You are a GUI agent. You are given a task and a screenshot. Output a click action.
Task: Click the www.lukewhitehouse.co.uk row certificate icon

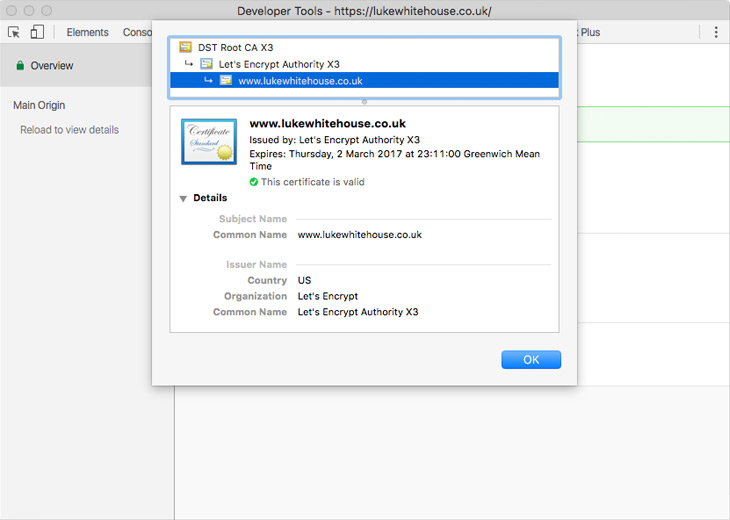click(x=226, y=80)
